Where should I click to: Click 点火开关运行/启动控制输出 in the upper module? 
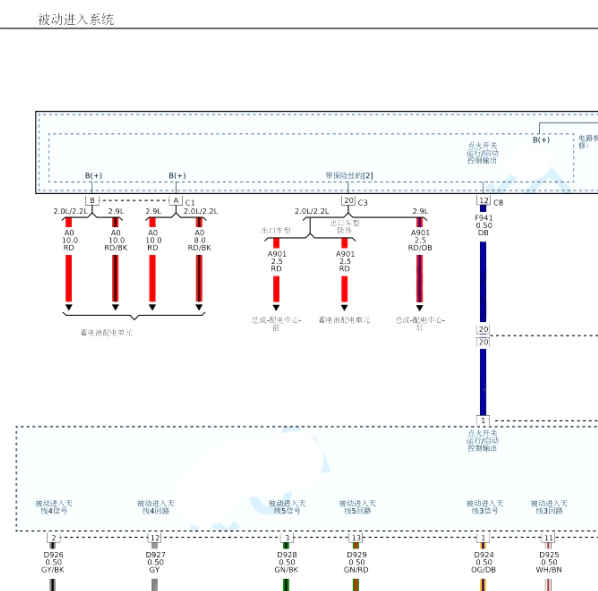tap(482, 153)
